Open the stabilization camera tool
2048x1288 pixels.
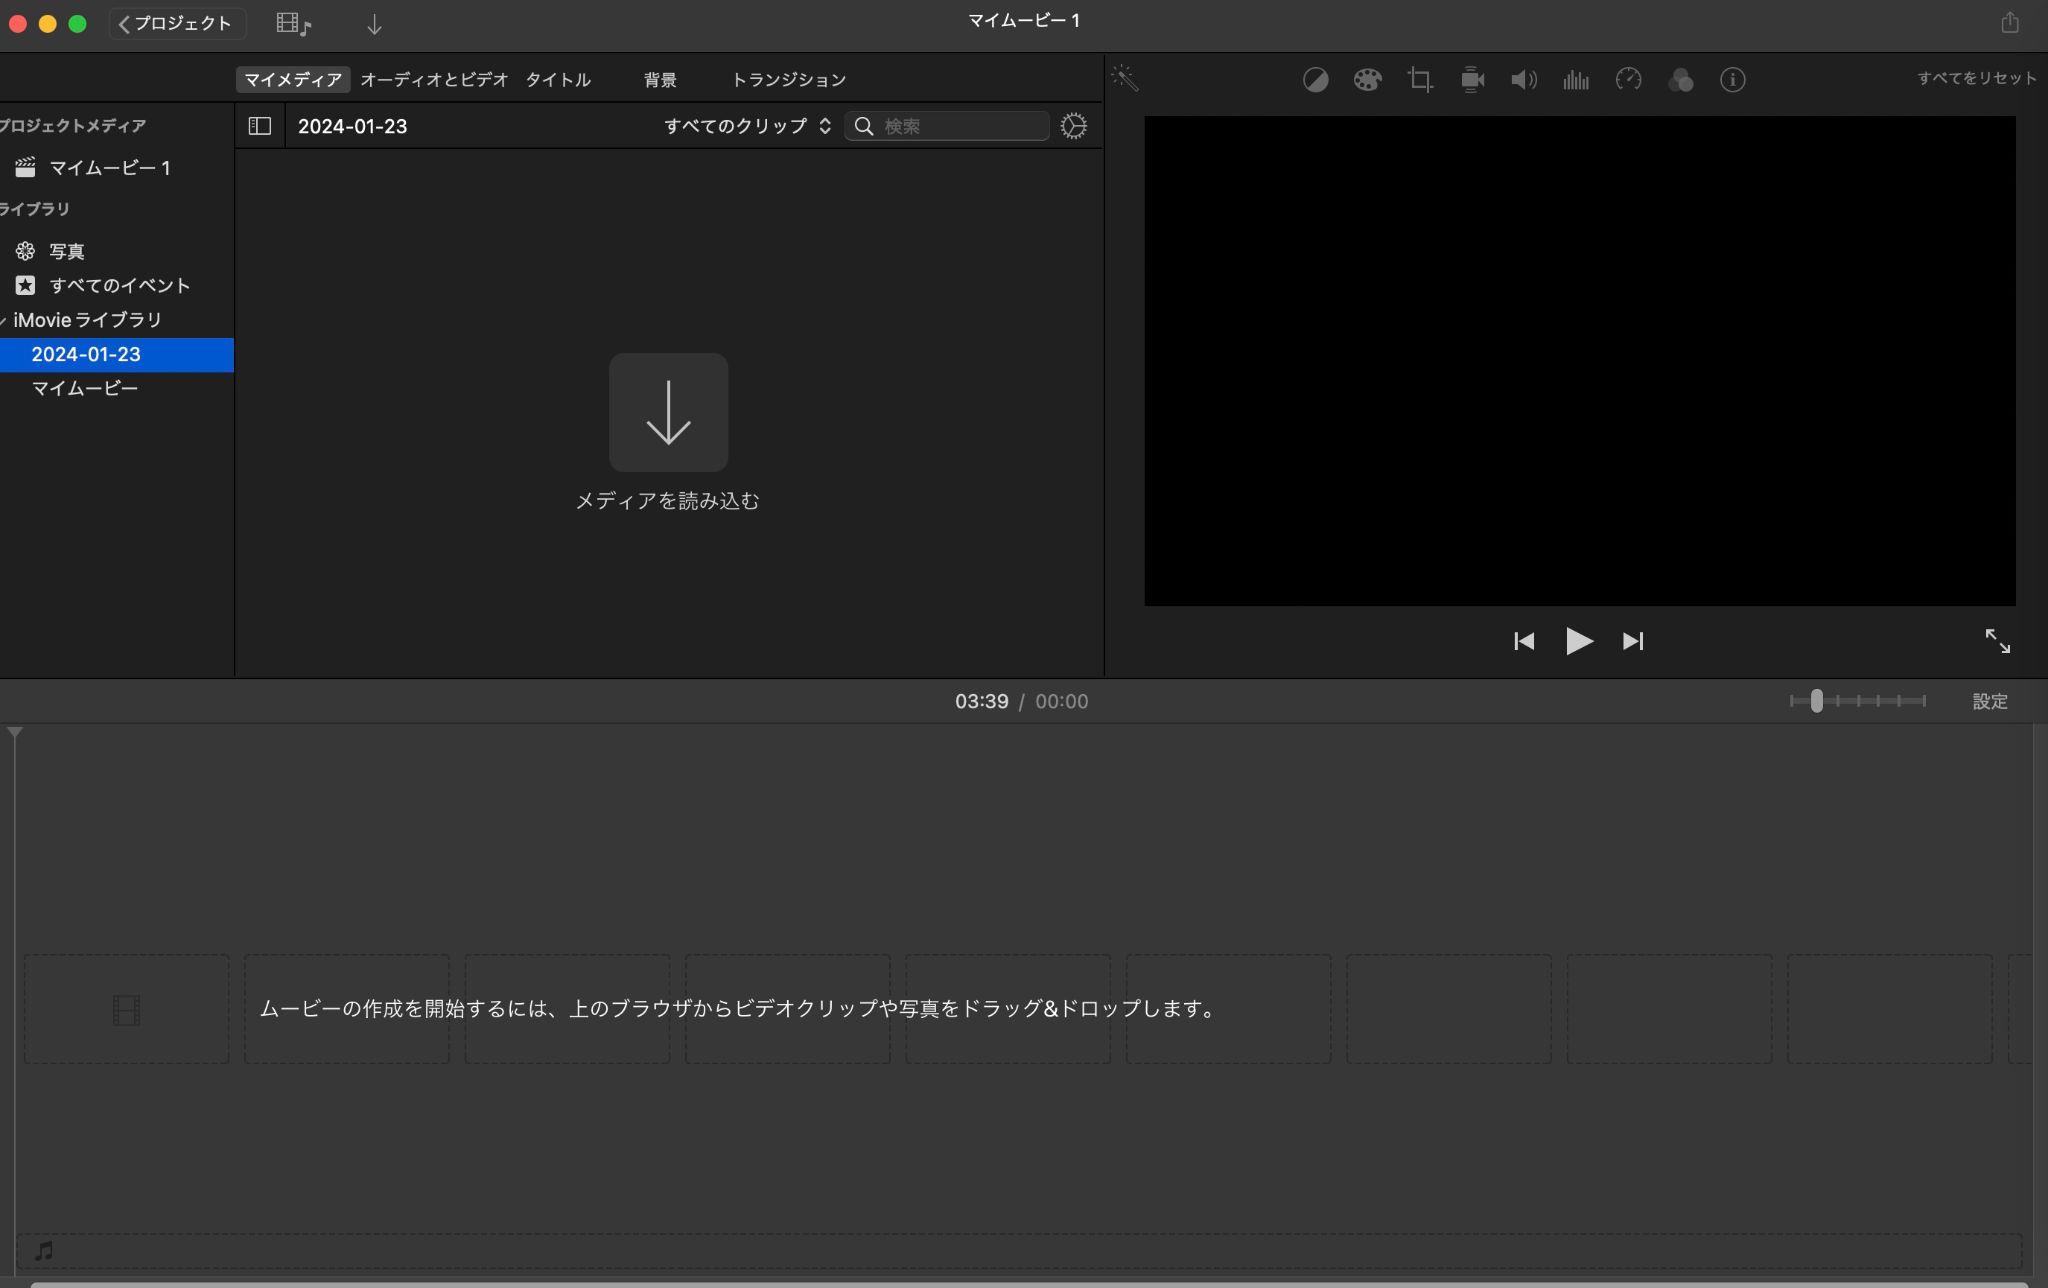pyautogui.click(x=1472, y=80)
